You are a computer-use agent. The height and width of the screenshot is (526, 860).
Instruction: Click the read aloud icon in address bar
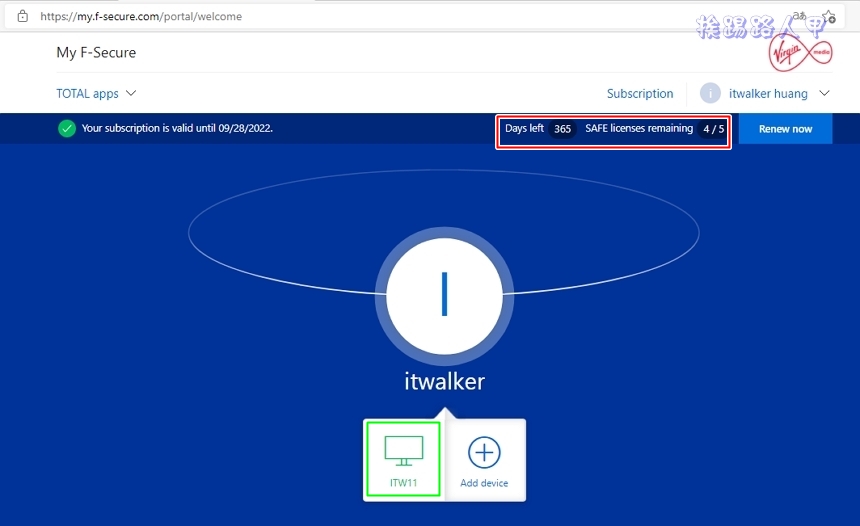tap(800, 16)
